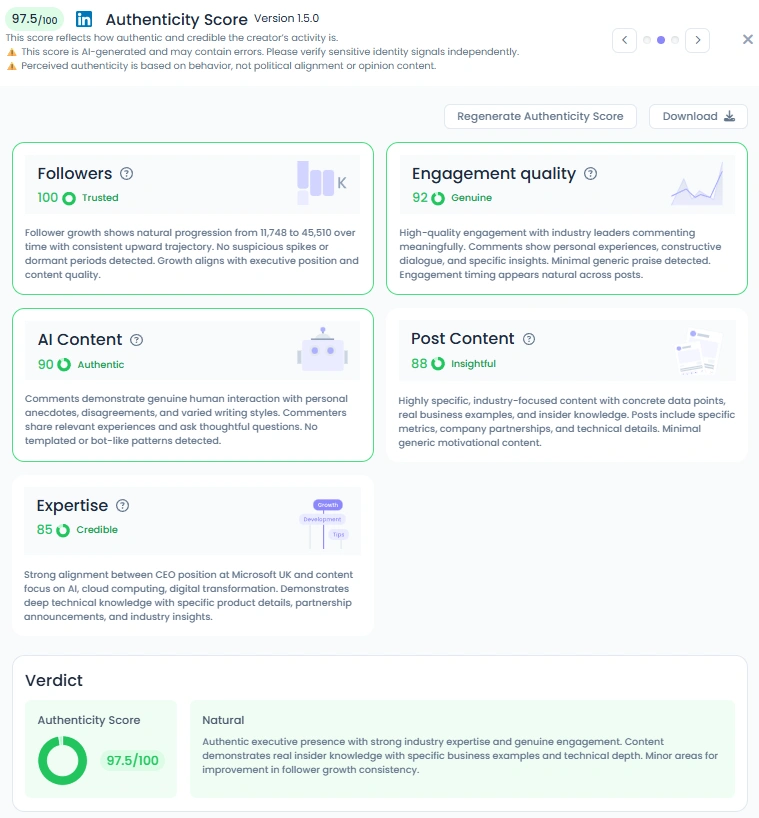Click the Followers bar chart illustration
The width and height of the screenshot is (759, 818).
pyautogui.click(x=321, y=183)
